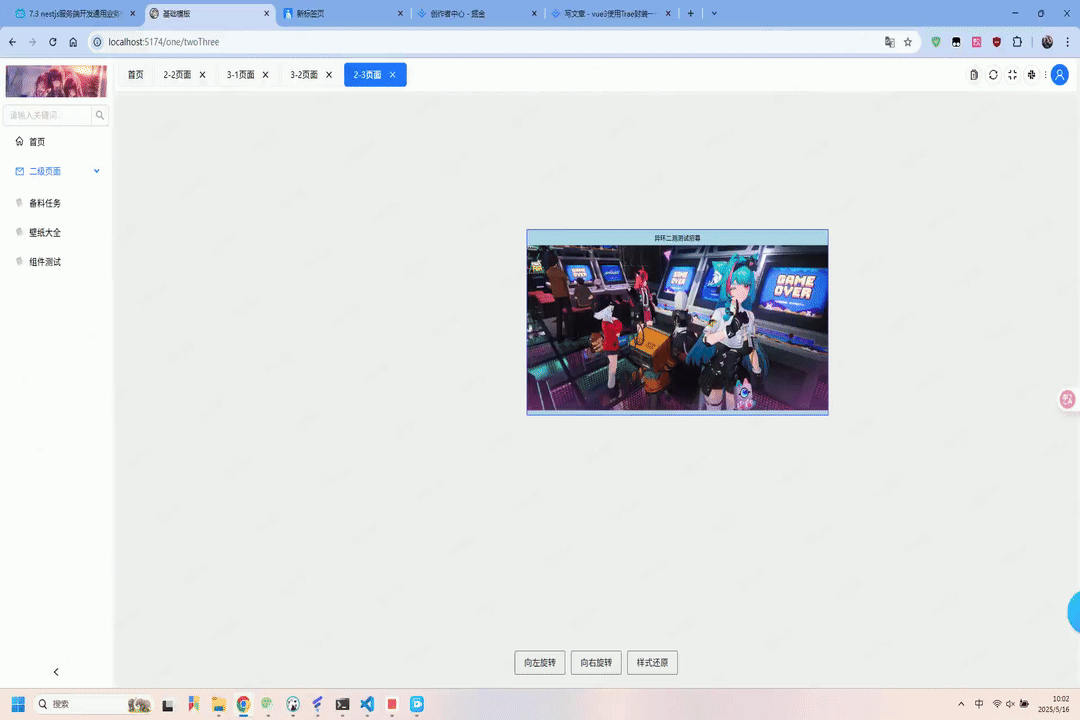
Task: Open the terminal icon in the taskbar
Action: (x=342, y=704)
